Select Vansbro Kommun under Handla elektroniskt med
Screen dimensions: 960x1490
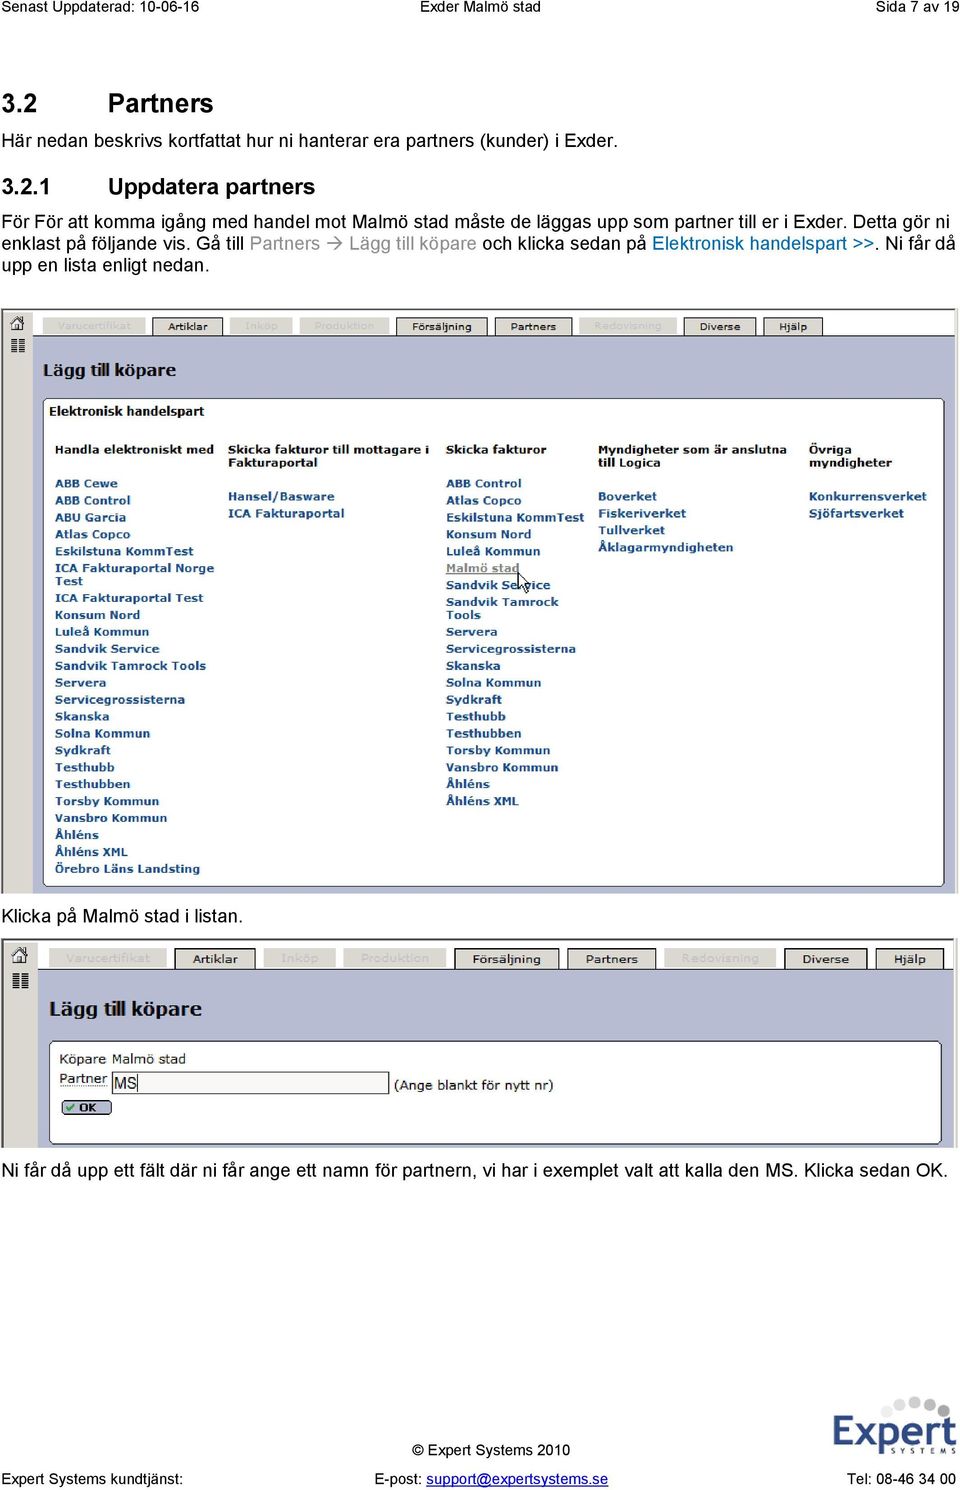(x=111, y=818)
